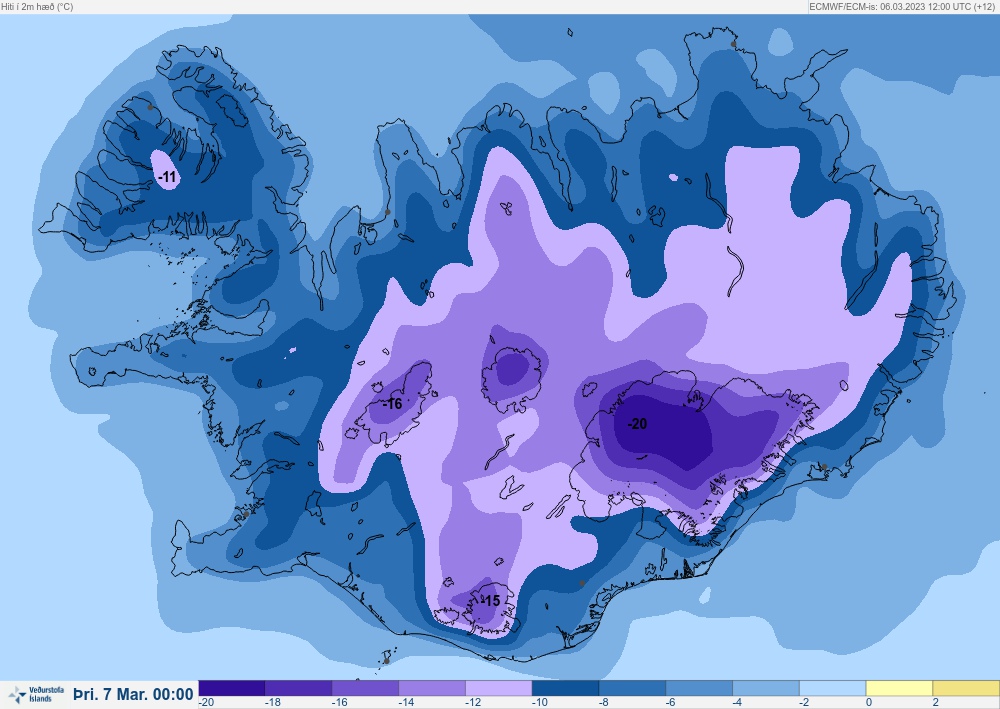Click the station dot on the northeast peninsula tip
Image resolution: width=1000 pixels, height=709 pixels.
click(733, 44)
